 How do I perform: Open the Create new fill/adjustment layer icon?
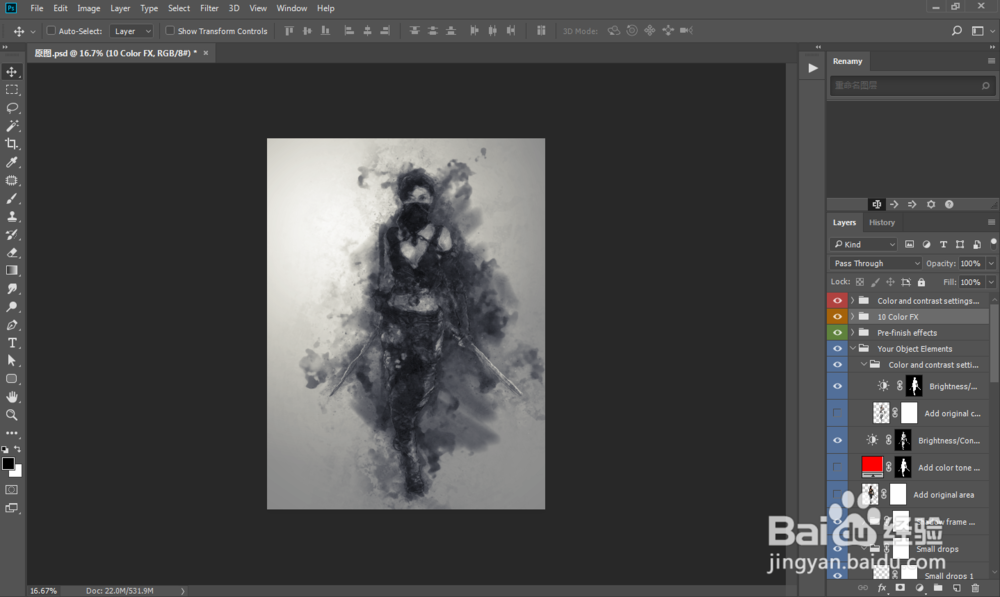(919, 588)
